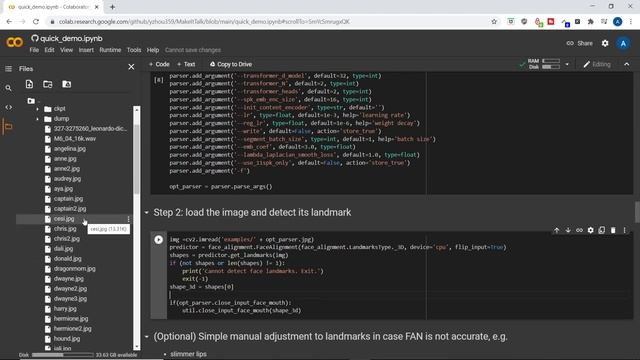
Task: Open code snippets sidebar icon
Action: [x=8, y=107]
